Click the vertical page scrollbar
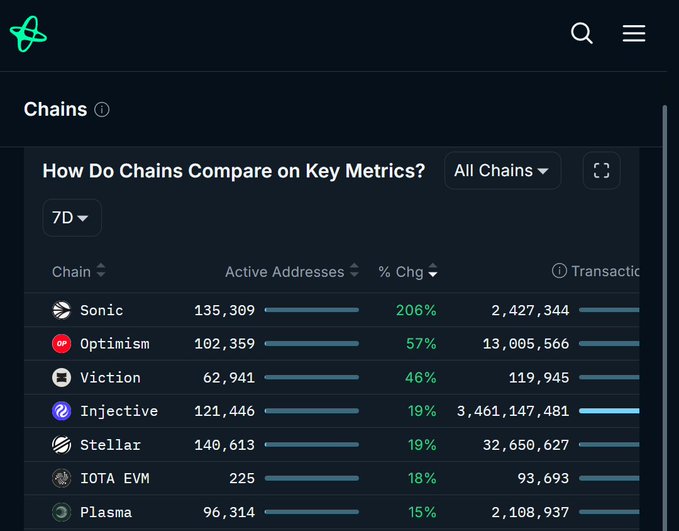Screen dimensions: 679x531 pos(665,318)
